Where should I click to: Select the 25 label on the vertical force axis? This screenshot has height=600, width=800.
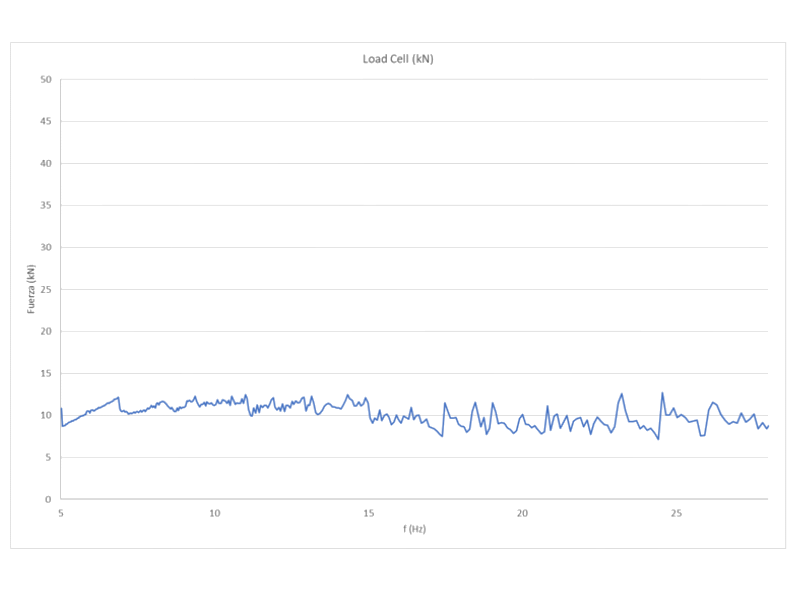tap(45, 289)
